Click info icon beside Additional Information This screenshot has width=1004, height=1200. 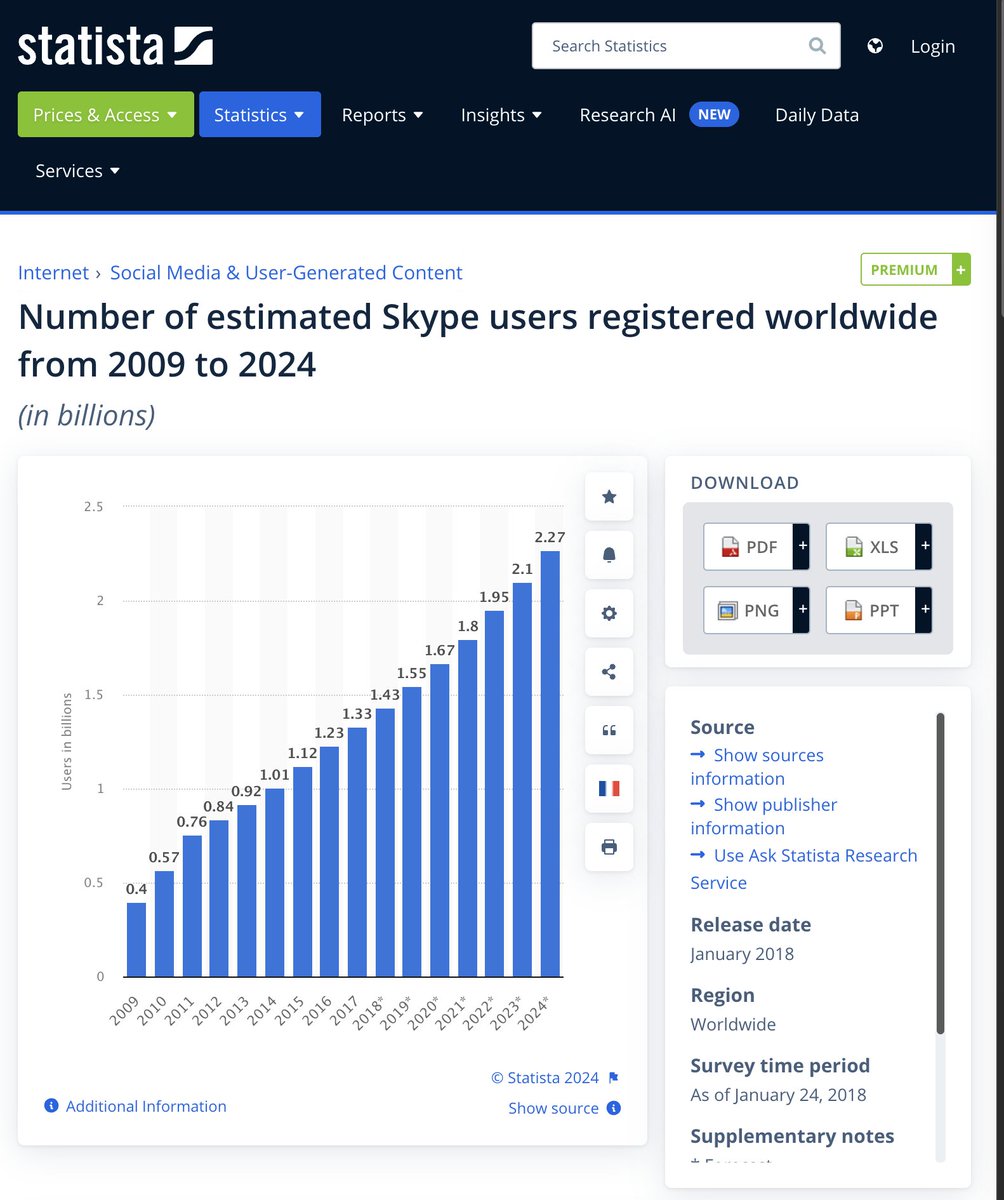[52, 1106]
